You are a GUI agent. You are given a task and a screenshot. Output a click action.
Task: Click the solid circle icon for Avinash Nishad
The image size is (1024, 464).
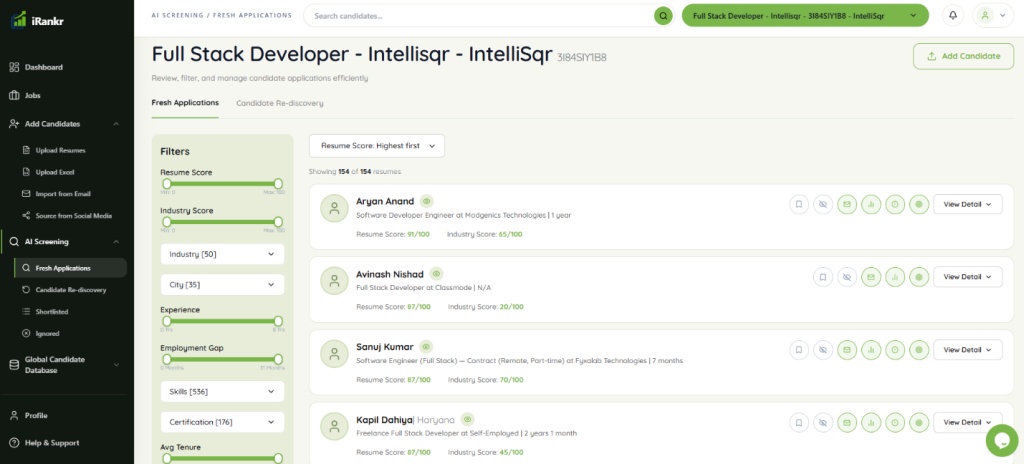pos(919,277)
